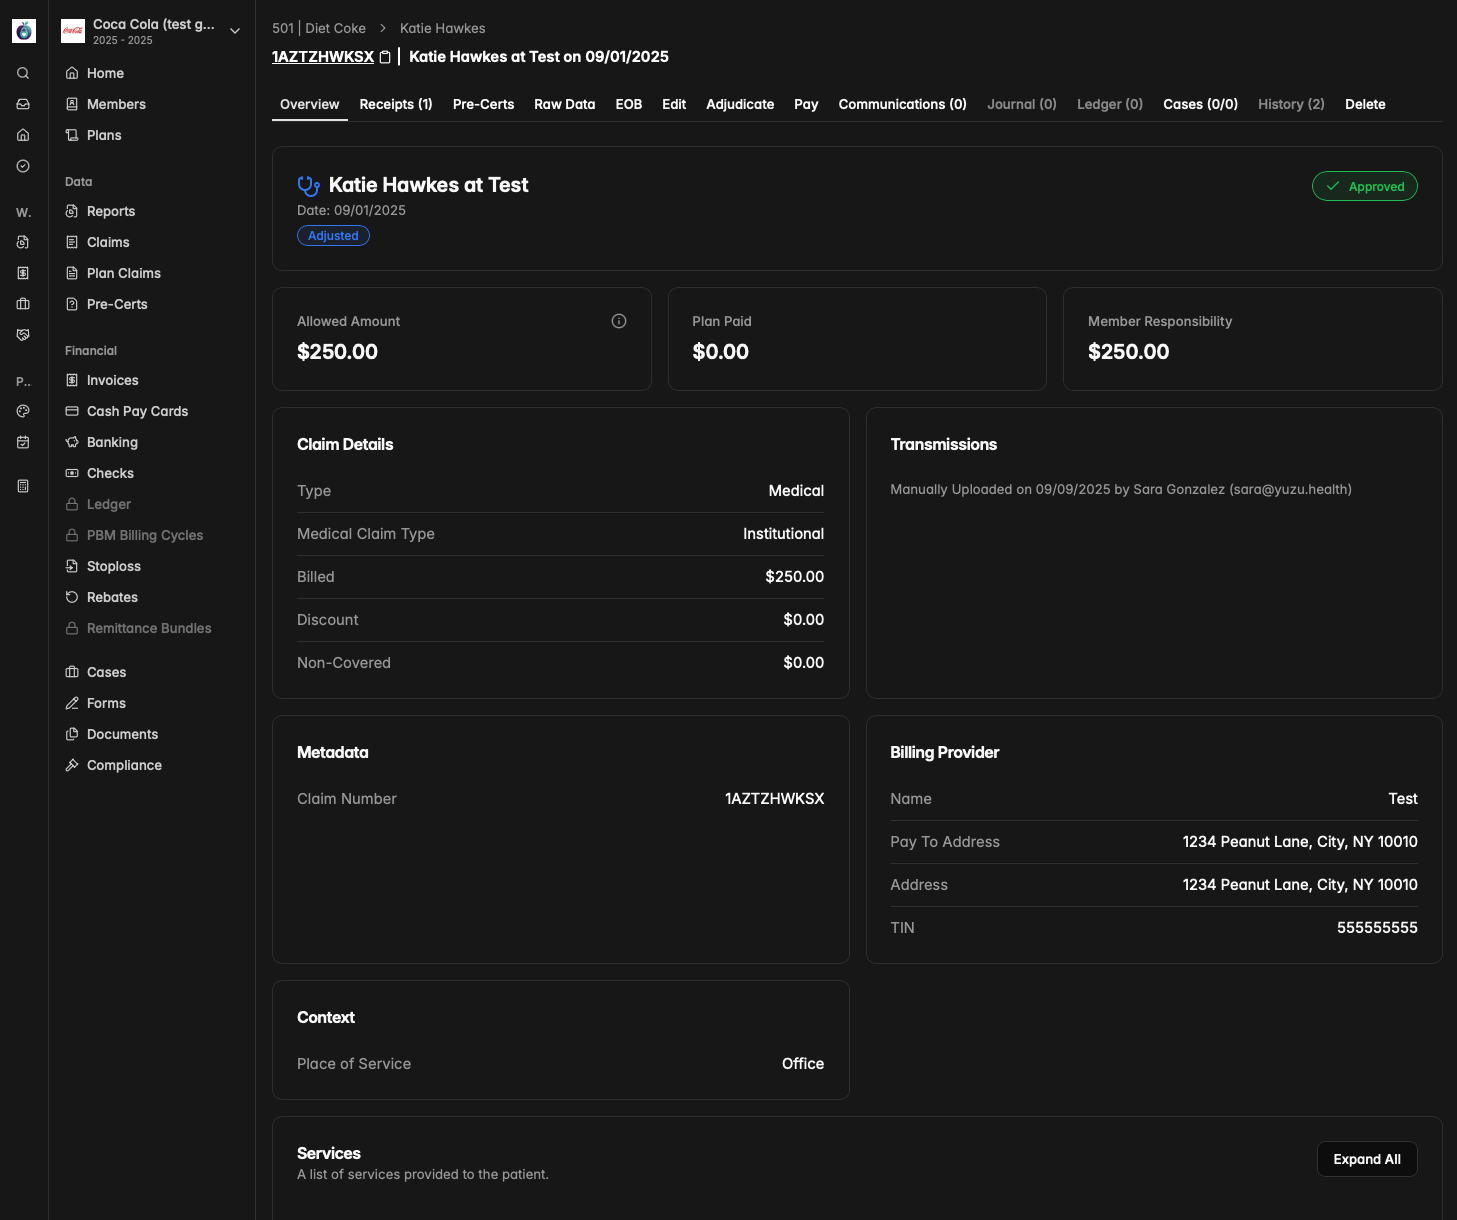This screenshot has width=1457, height=1220.
Task: Switch to the Receipts (1) tab
Action: (396, 104)
